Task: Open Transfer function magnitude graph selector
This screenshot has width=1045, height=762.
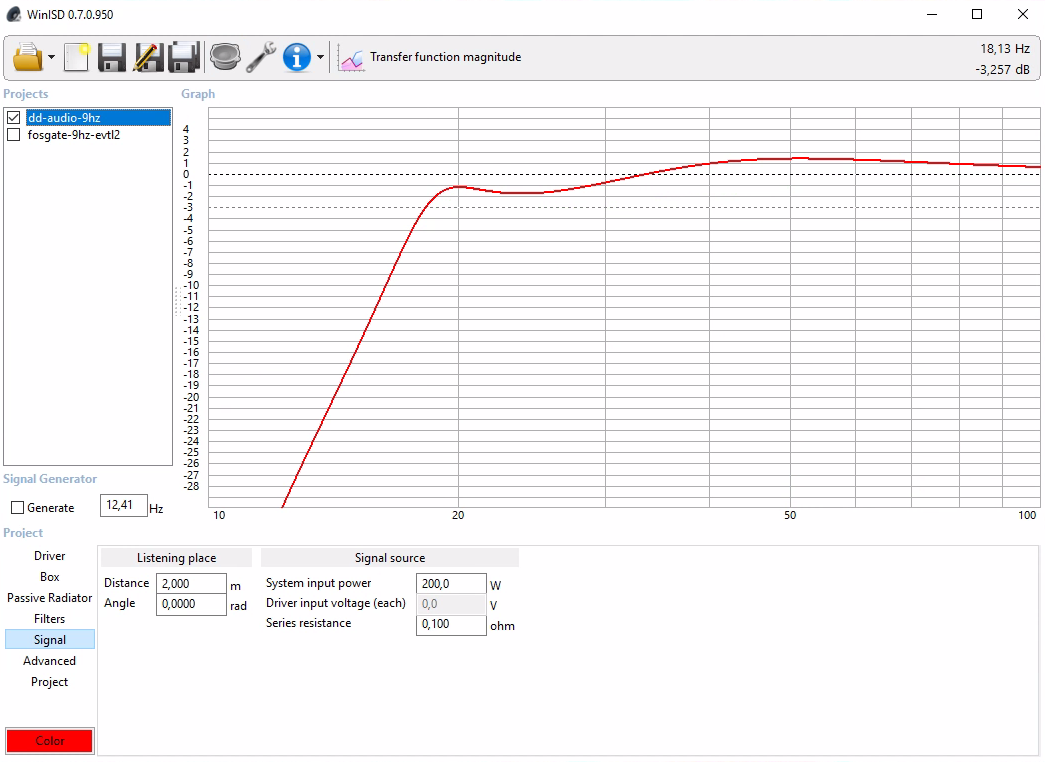Action: point(445,57)
